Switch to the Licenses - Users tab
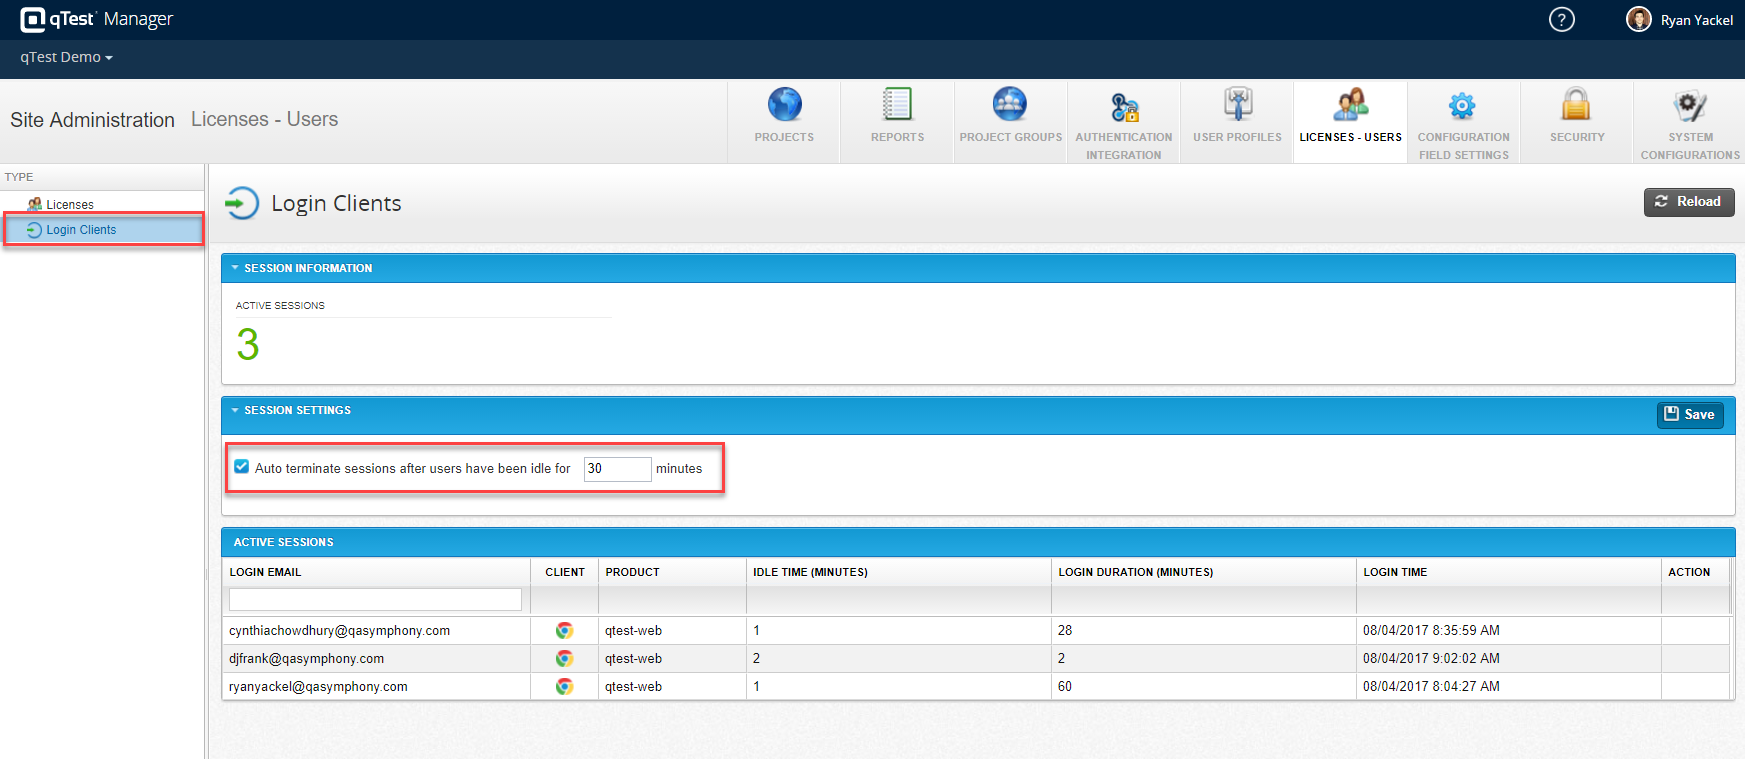 point(1350,120)
